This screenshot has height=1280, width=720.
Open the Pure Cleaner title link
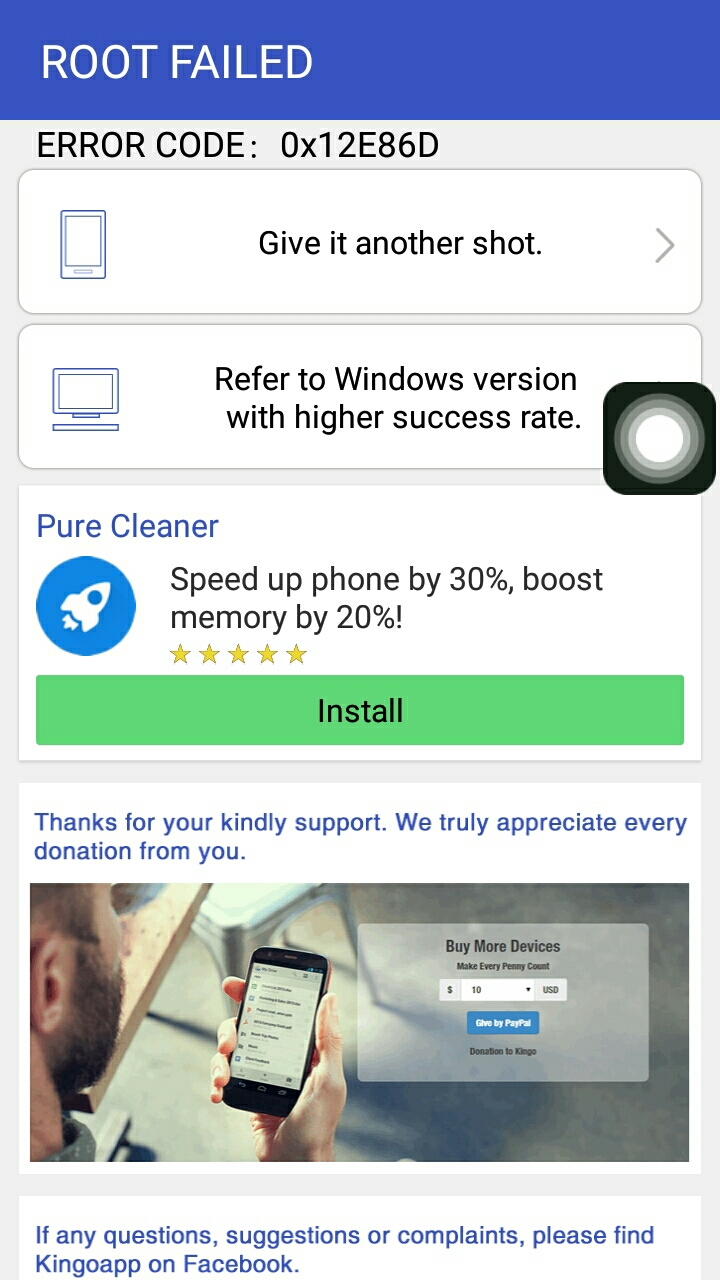click(128, 526)
